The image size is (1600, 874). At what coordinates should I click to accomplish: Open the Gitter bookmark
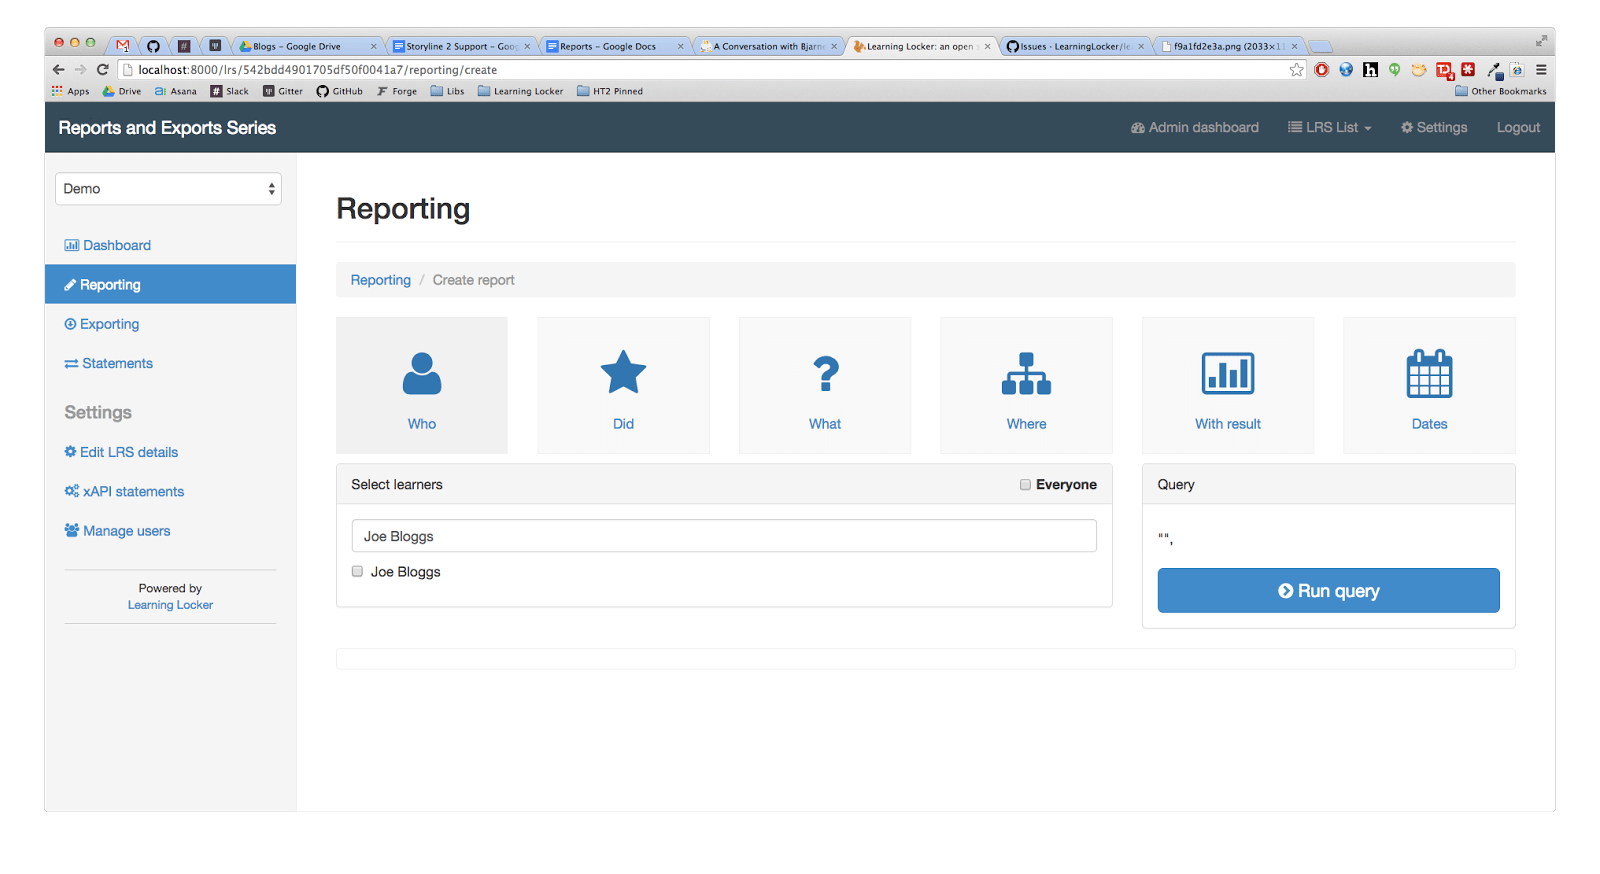point(283,91)
